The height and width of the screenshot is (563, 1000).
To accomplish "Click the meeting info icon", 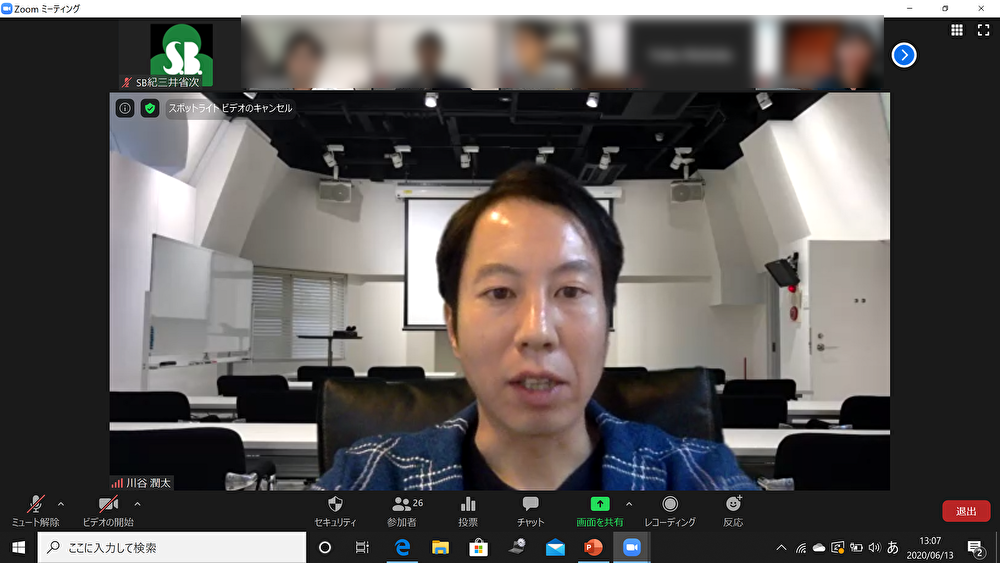I will pos(125,108).
